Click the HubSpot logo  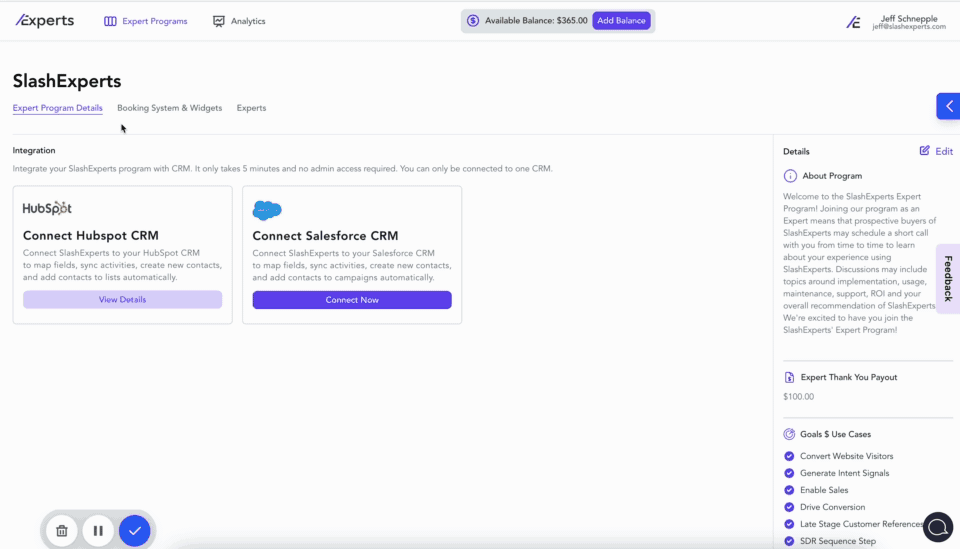tap(47, 208)
